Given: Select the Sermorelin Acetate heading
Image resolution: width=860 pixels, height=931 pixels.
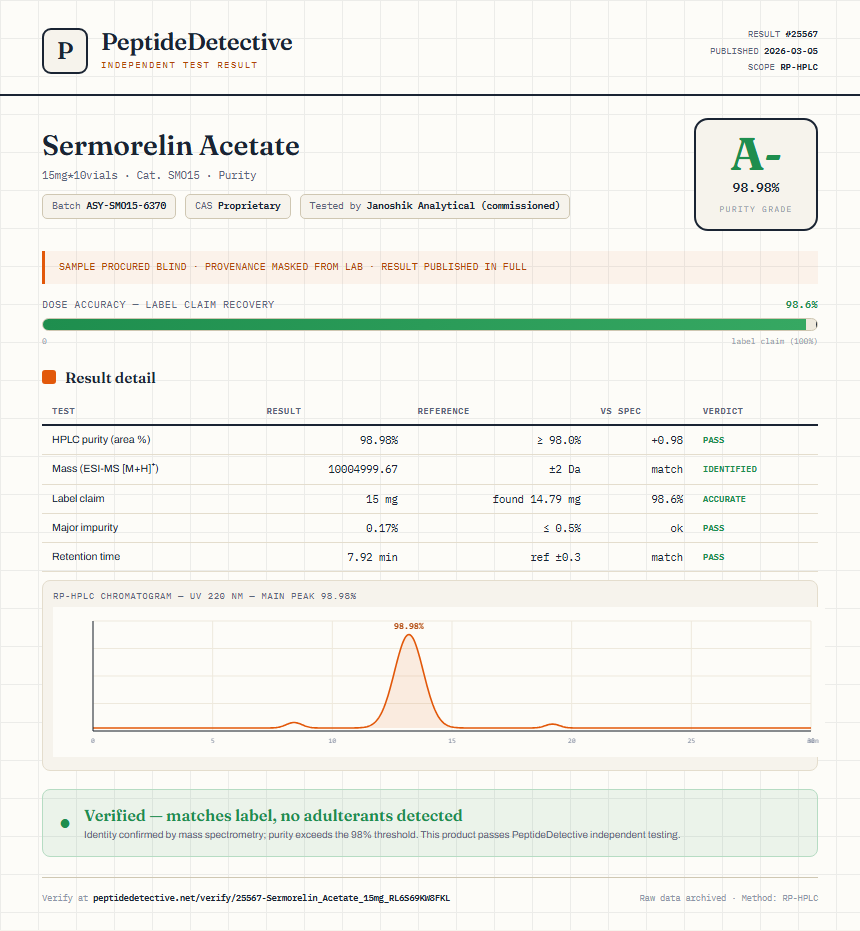Looking at the screenshot, I should pos(171,145).
